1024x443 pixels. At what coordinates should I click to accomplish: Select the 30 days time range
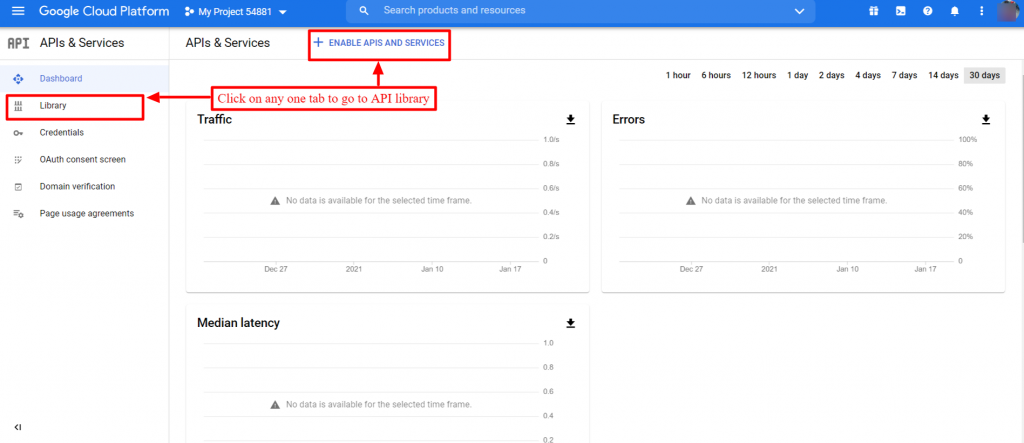pyautogui.click(x=984, y=76)
